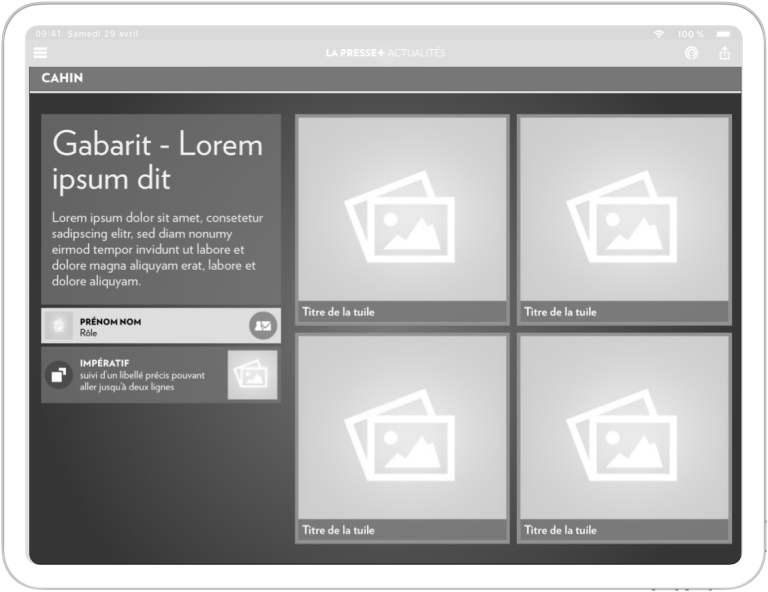This screenshot has height=592, width=768.
Task: Check the Wi-Fi status icon
Action: click(x=658, y=34)
